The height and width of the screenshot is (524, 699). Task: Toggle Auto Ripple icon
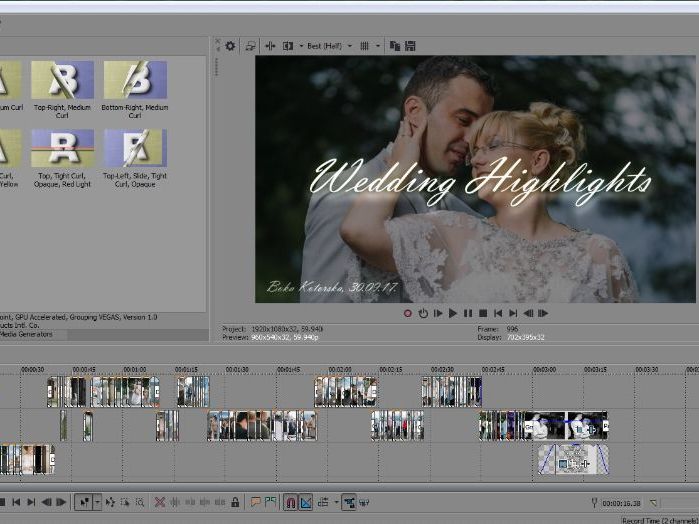pos(323,503)
